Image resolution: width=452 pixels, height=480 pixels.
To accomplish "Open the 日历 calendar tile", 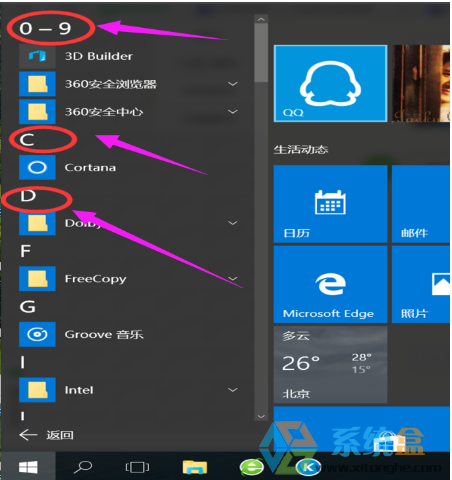I will 330,204.
